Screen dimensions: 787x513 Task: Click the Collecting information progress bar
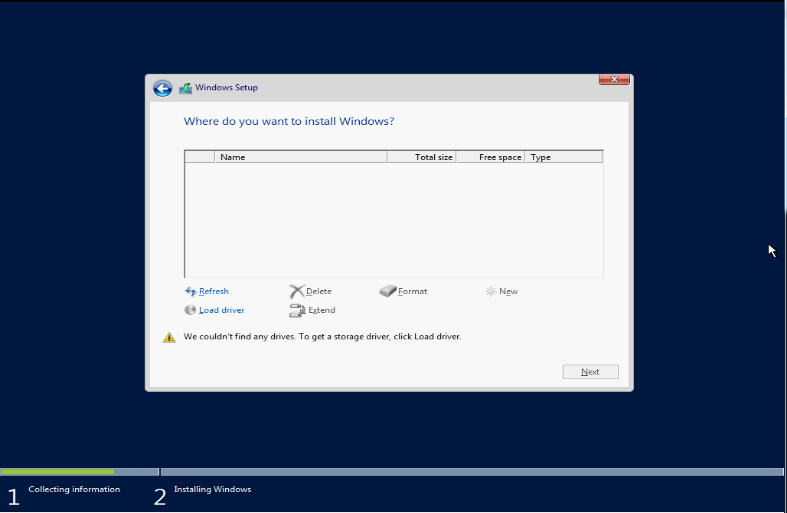(80, 472)
